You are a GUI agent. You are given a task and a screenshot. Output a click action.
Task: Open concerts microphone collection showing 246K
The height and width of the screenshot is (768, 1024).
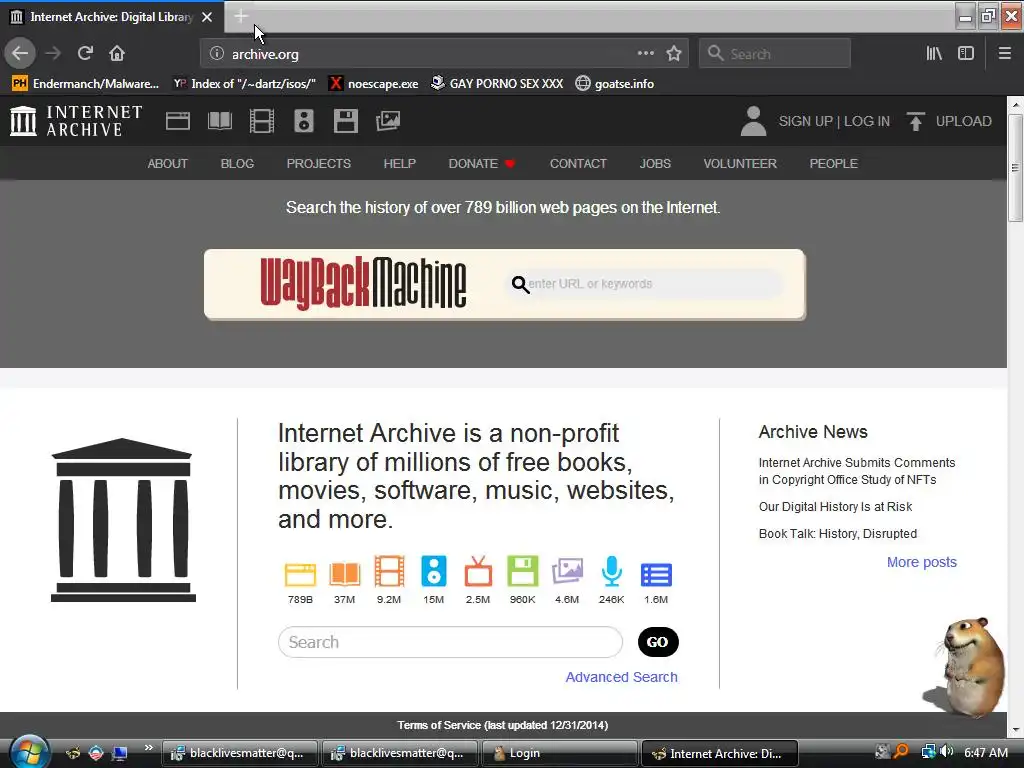(611, 580)
